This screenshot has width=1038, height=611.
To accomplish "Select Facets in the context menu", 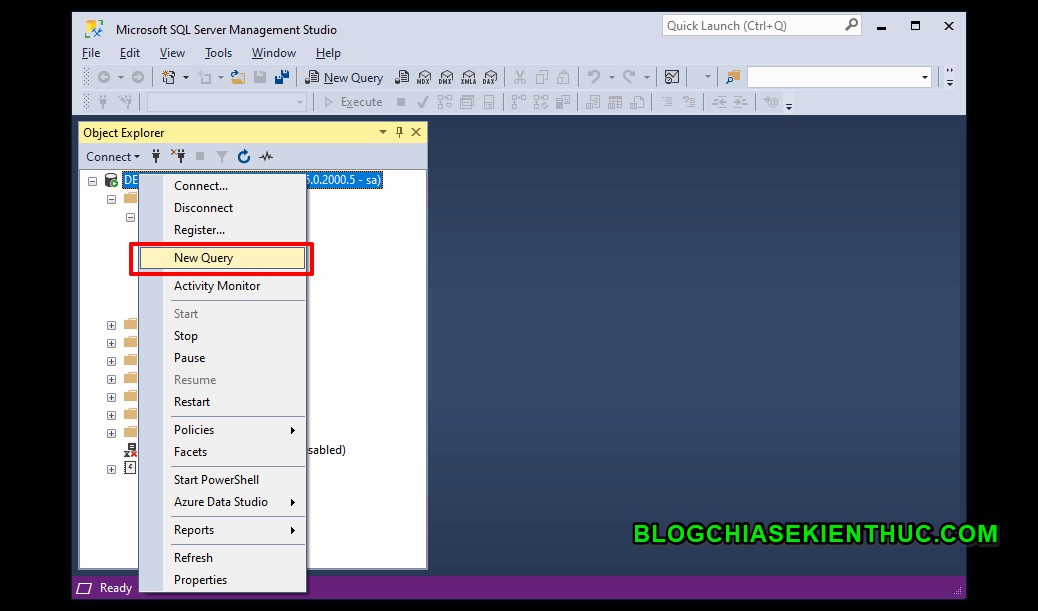I will [x=222, y=452].
